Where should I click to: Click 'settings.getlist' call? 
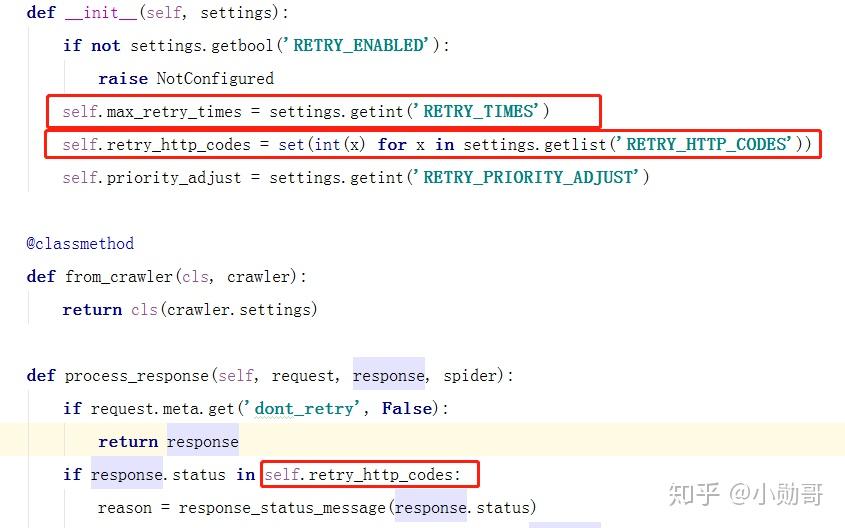pos(535,144)
